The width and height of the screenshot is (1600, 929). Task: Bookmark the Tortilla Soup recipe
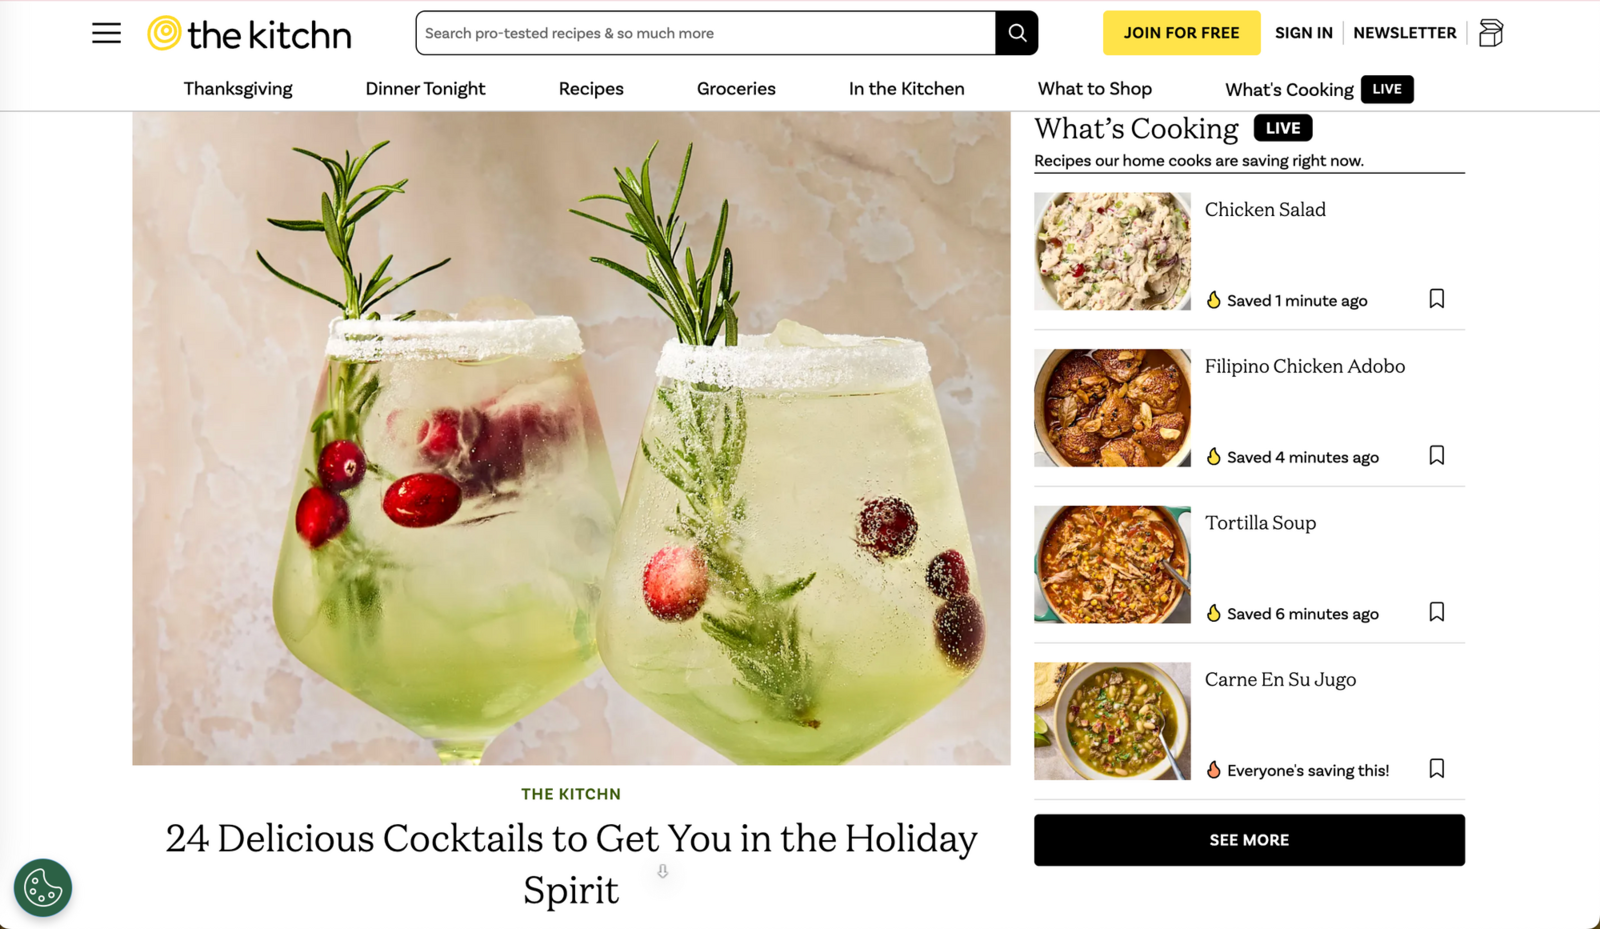pos(1437,612)
